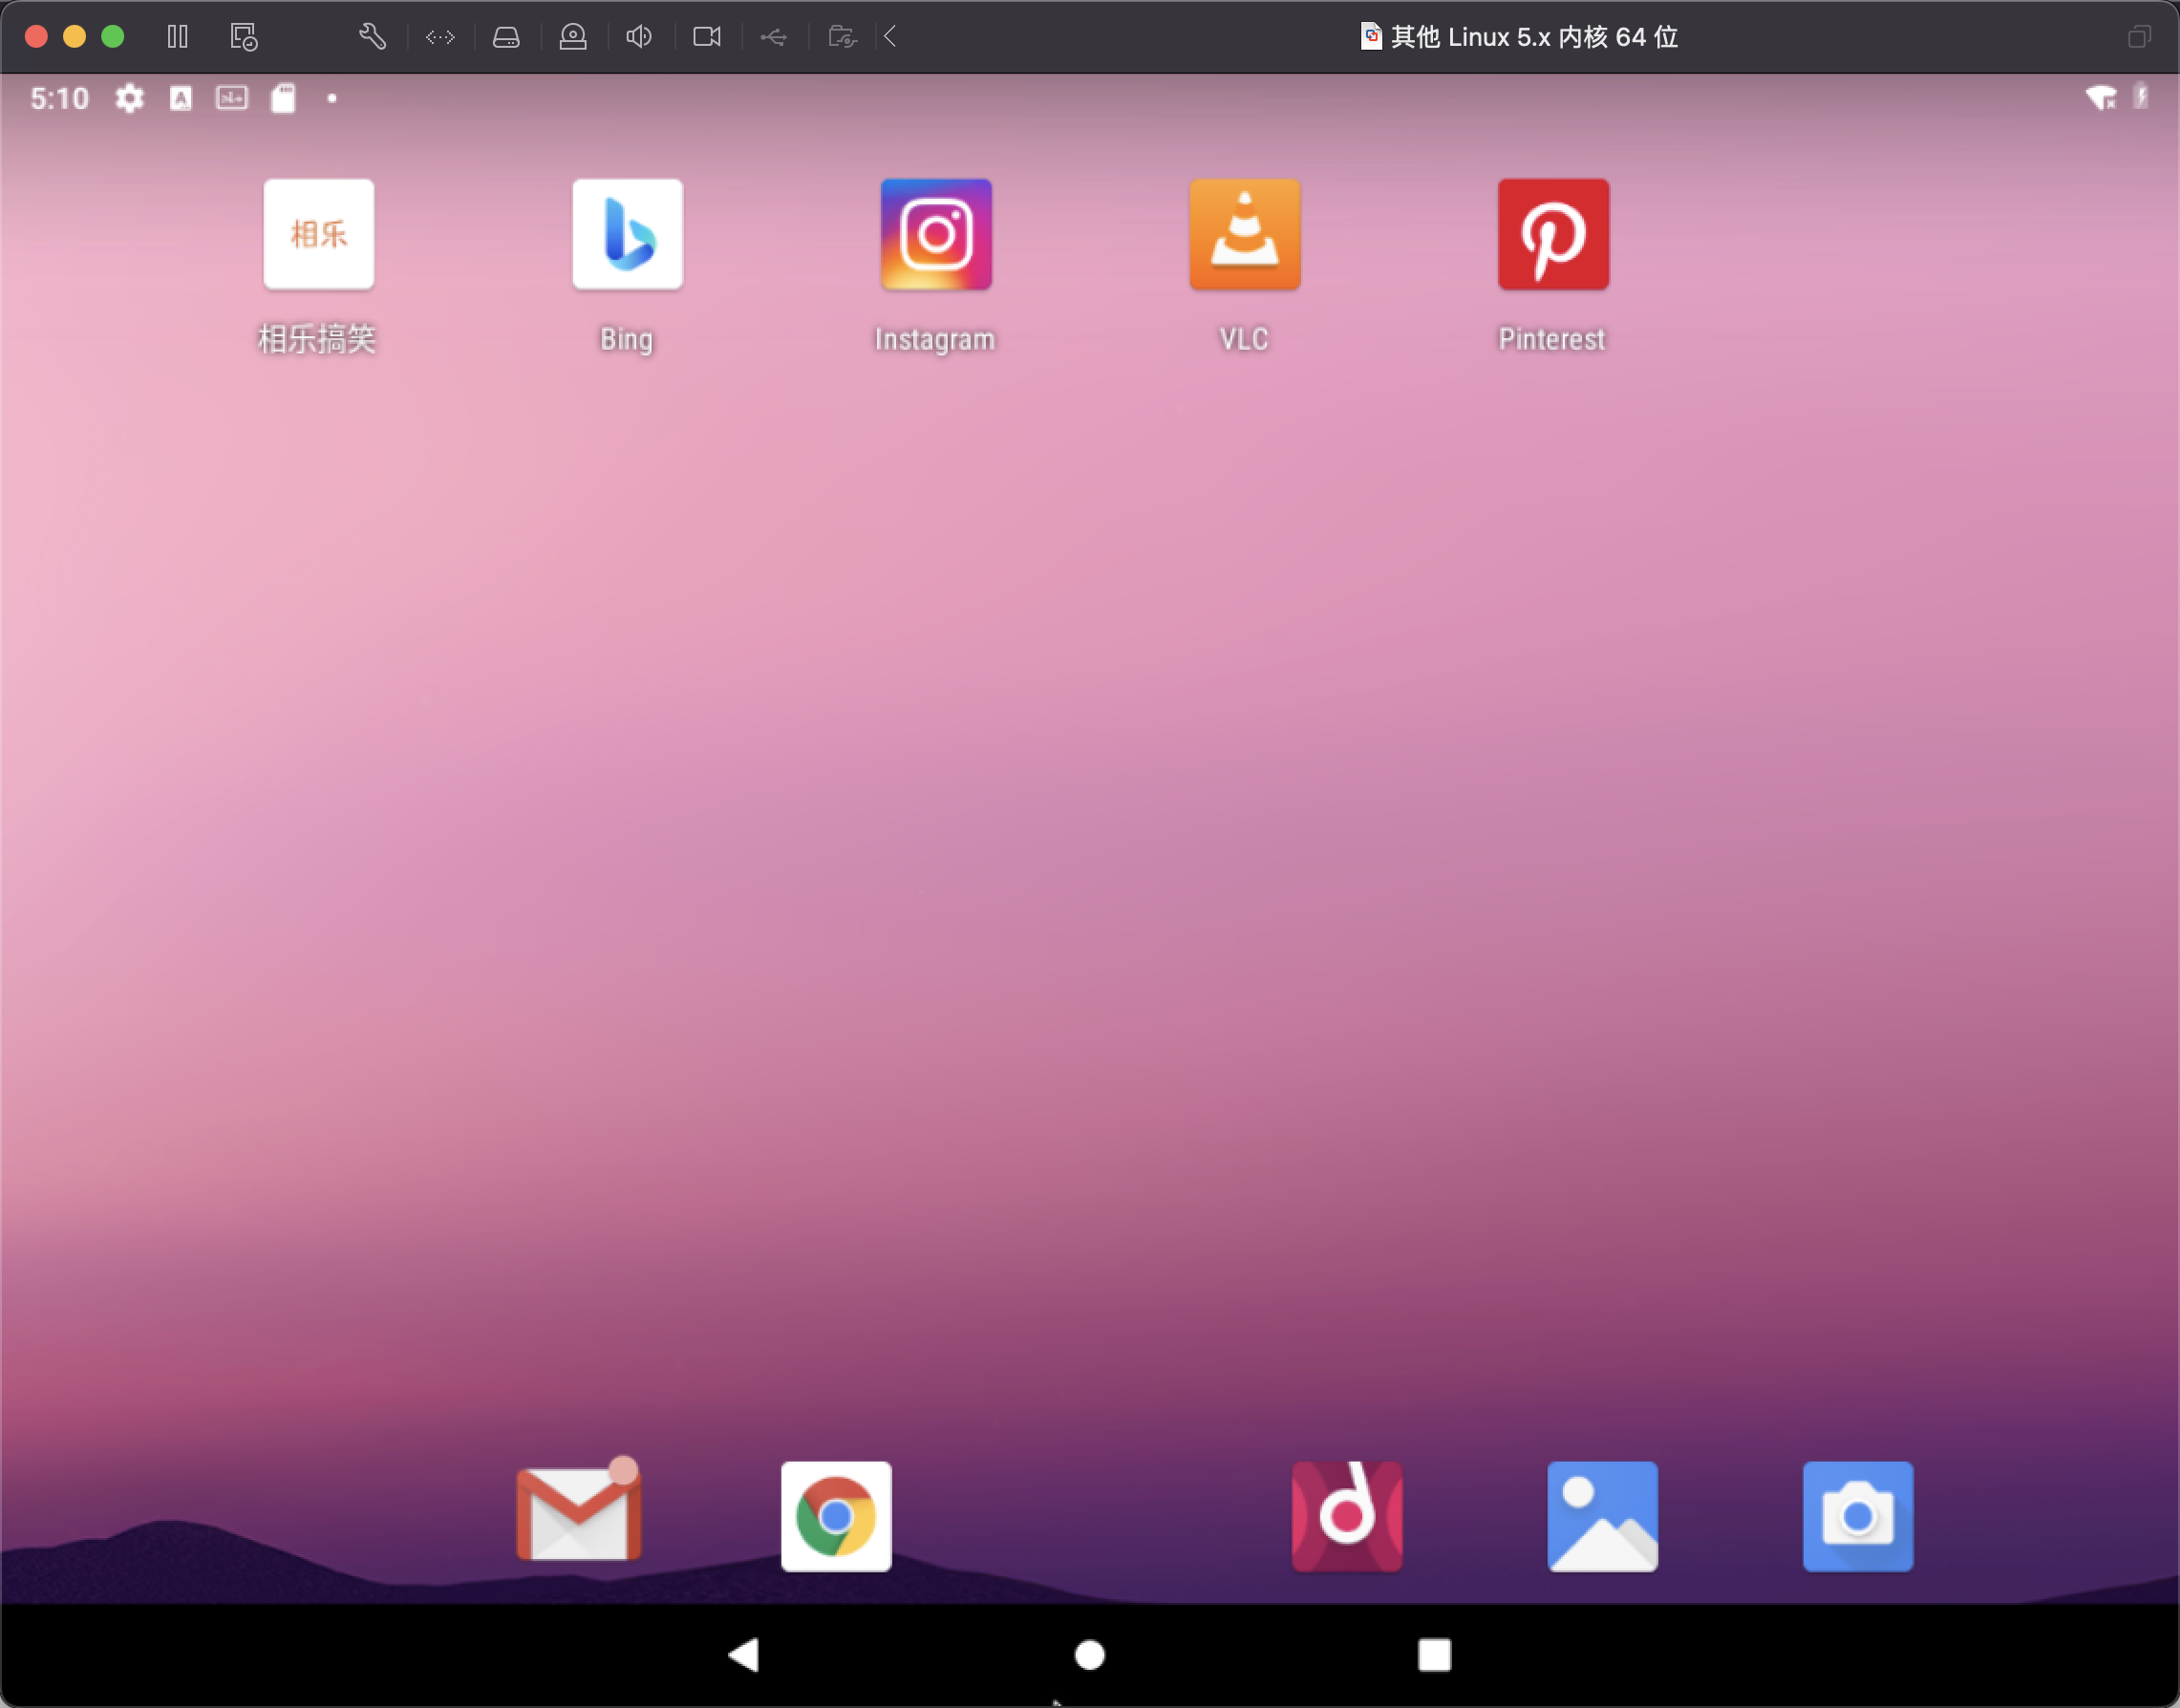Viewport: 2180px width, 1708px height.
Task: Launch the Bing app
Action: tap(627, 234)
